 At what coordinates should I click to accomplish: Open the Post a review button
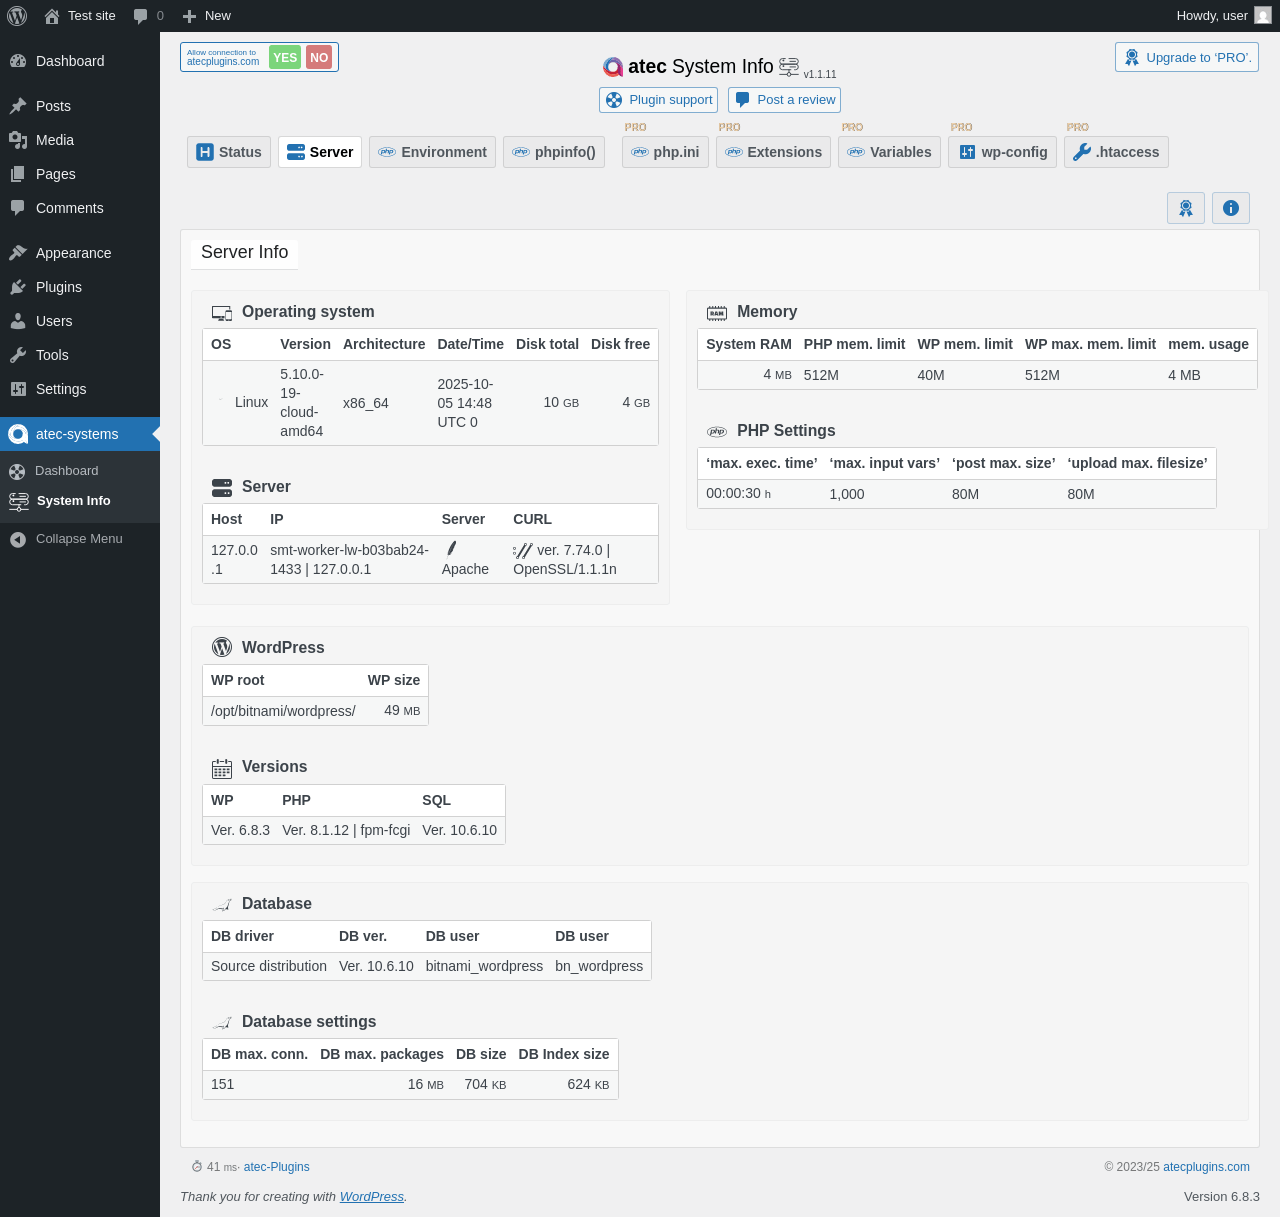click(x=784, y=100)
